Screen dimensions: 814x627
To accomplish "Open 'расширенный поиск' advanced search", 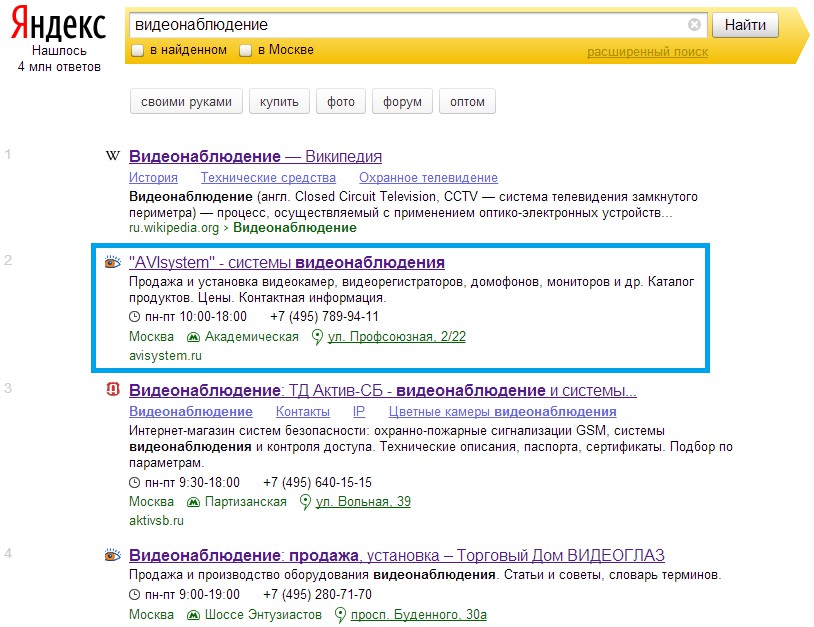I will coord(647,52).
